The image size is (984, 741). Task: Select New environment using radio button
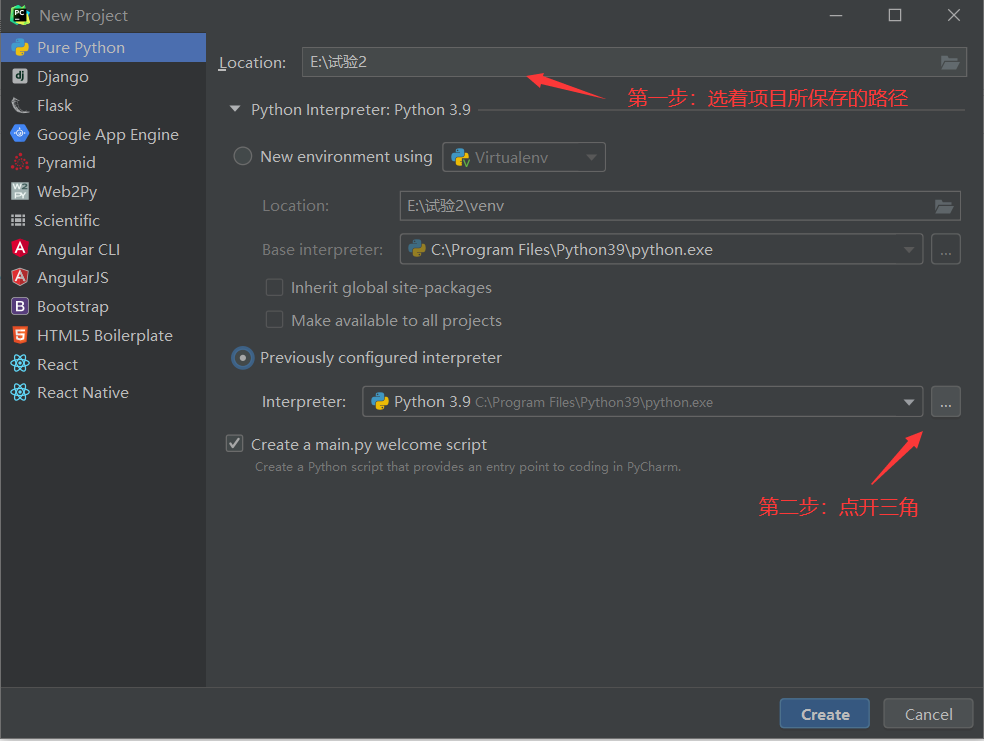pos(243,156)
